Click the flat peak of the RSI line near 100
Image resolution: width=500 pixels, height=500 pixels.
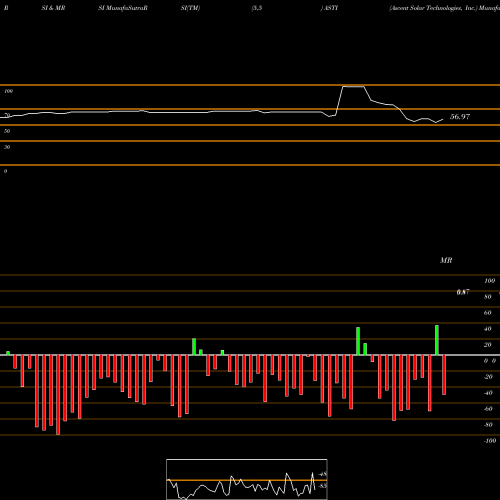[353, 87]
